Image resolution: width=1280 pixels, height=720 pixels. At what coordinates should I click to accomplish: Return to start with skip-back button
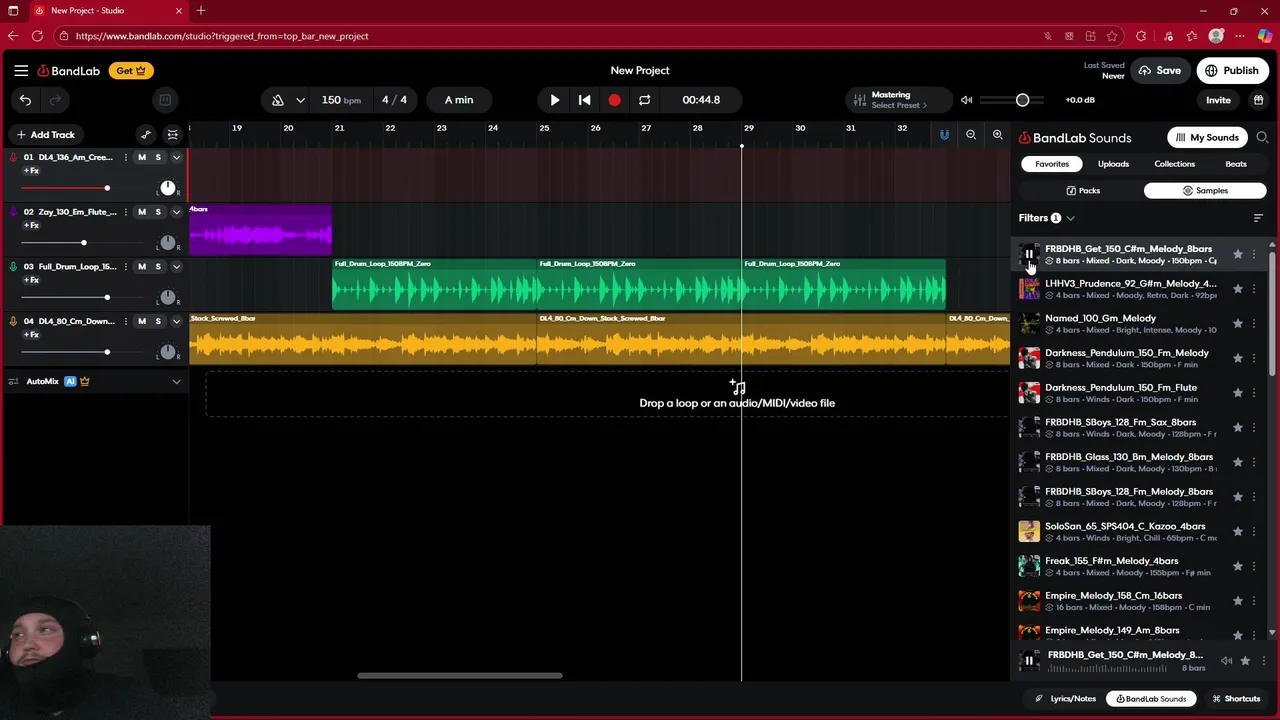585,100
